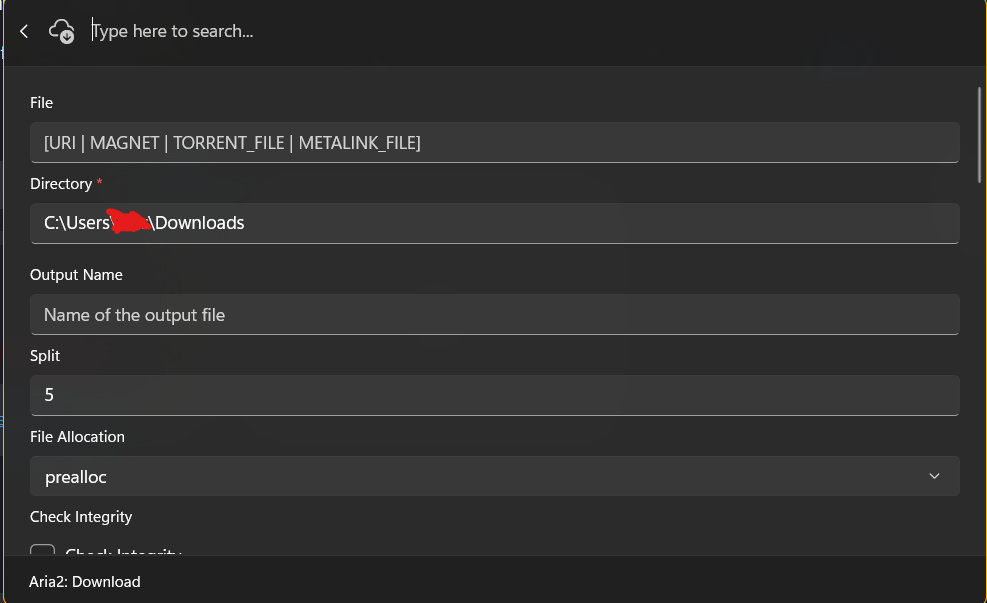The image size is (987, 603).
Task: Click the 'Split' field label
Action: coord(45,356)
